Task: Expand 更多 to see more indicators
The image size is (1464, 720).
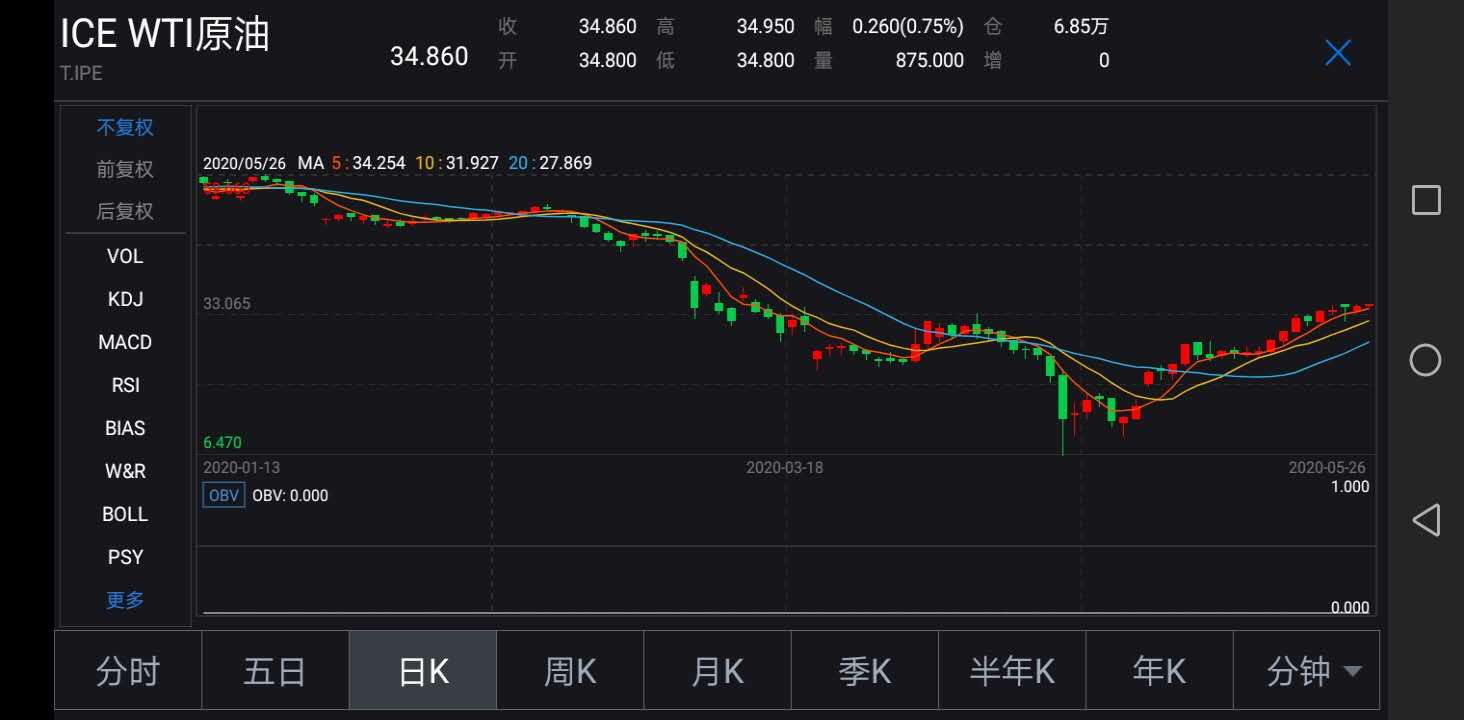Action: tap(124, 599)
